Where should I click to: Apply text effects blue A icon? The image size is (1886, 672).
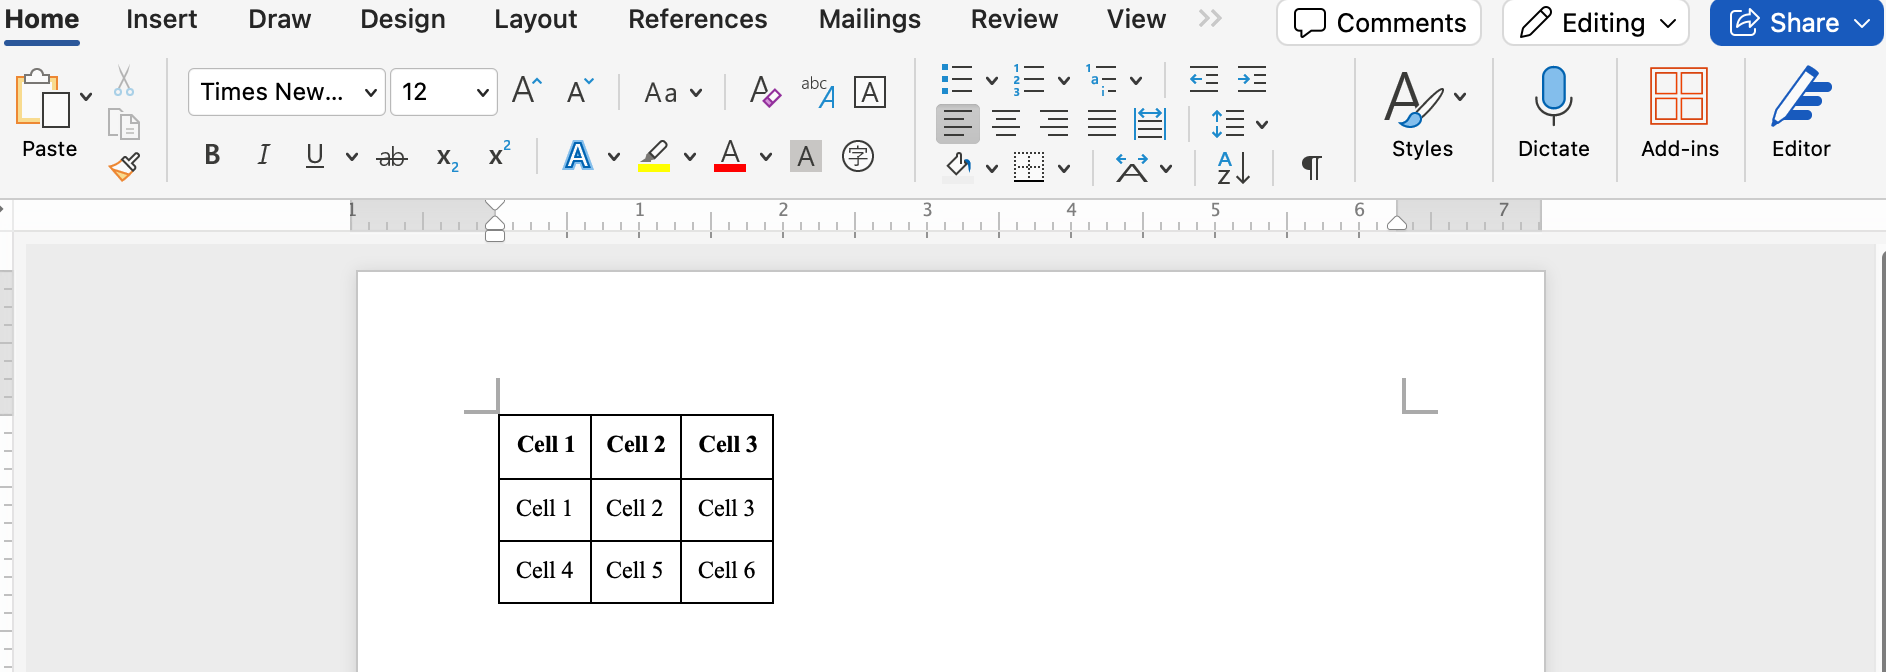(x=578, y=156)
